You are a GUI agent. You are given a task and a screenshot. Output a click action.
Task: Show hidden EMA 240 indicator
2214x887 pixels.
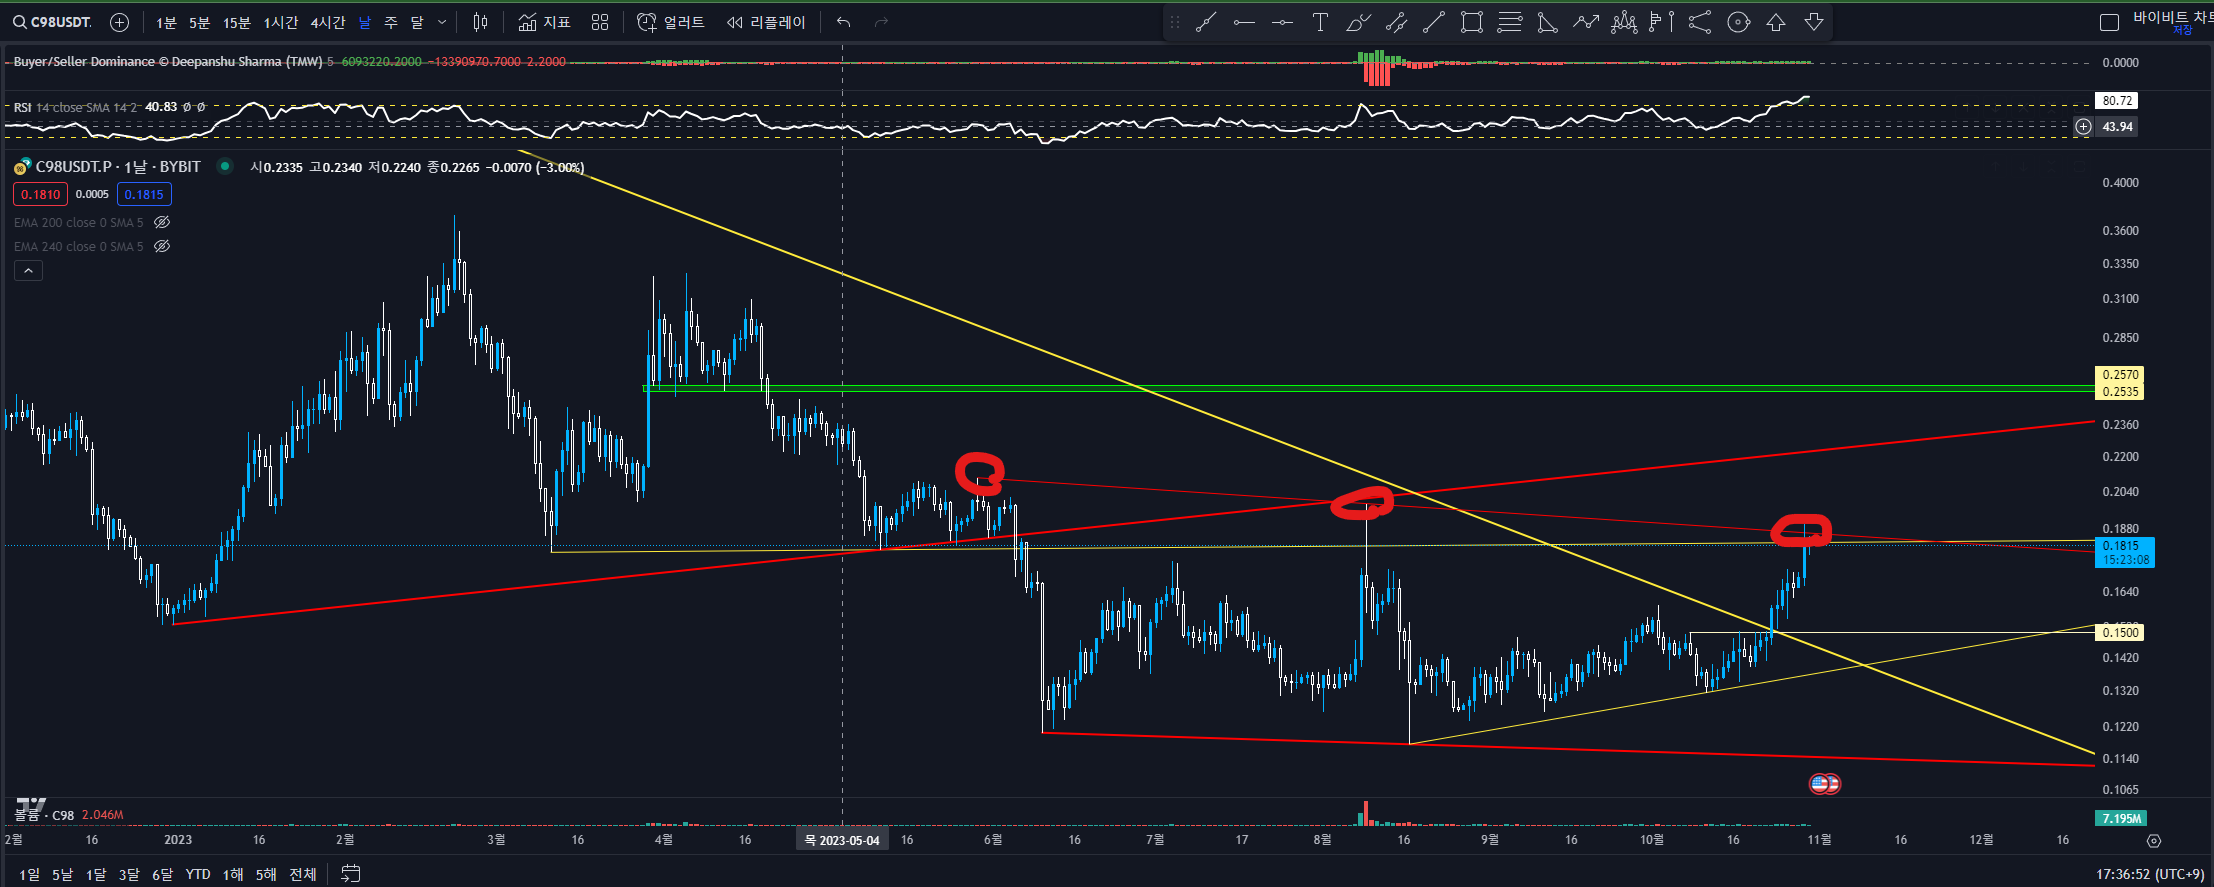162,246
